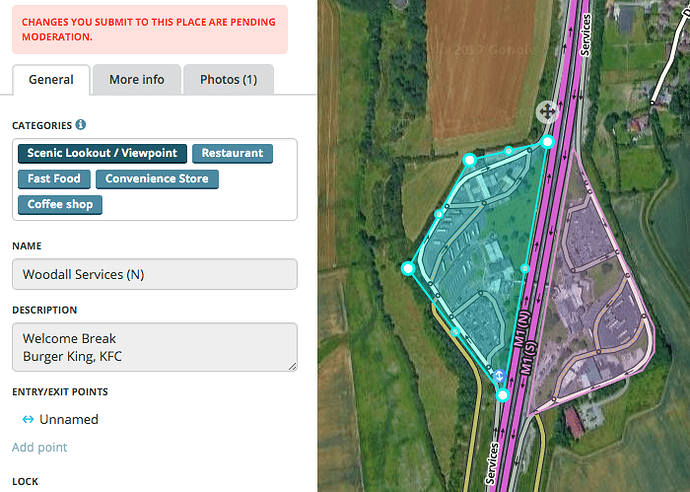Screen dimensions: 690x492
Task: Click the Restaurant category tag
Action: pyautogui.click(x=232, y=153)
